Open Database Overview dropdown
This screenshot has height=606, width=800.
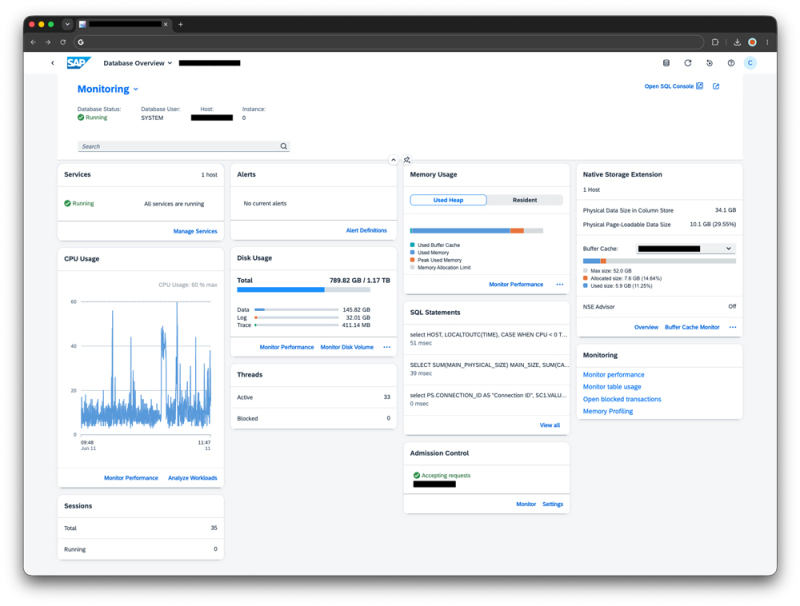[x=138, y=63]
